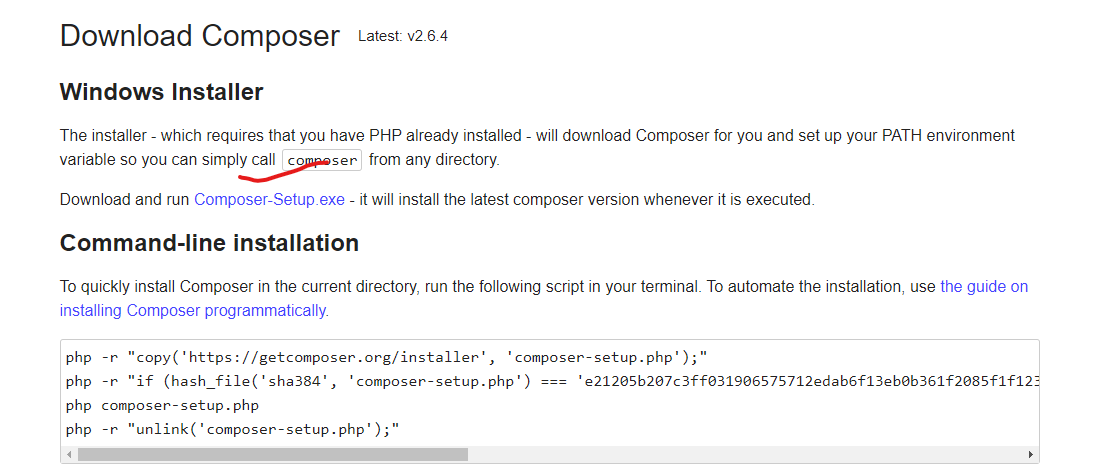Click the paragraph mentioning the PATH environment variable
The height and width of the screenshot is (468, 1093).
coord(537,147)
